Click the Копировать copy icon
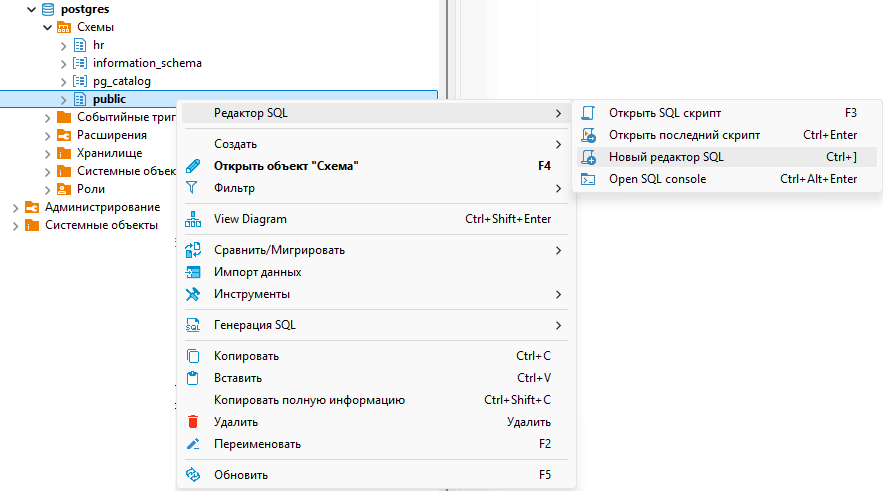 (x=193, y=356)
